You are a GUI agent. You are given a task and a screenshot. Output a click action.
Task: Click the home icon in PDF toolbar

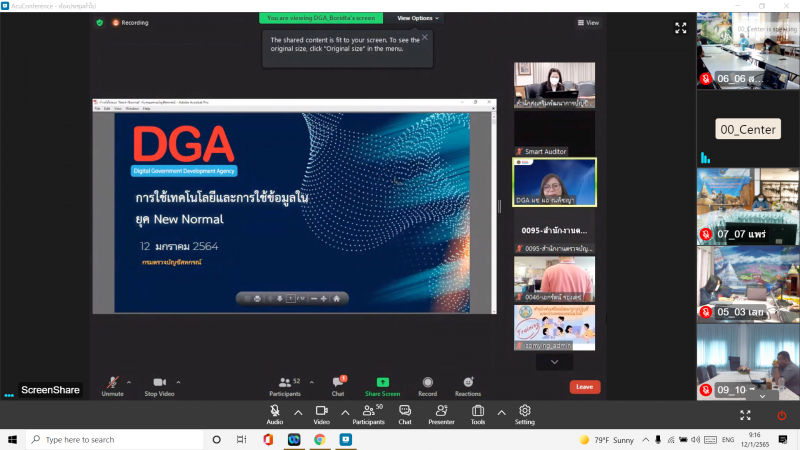[336, 298]
